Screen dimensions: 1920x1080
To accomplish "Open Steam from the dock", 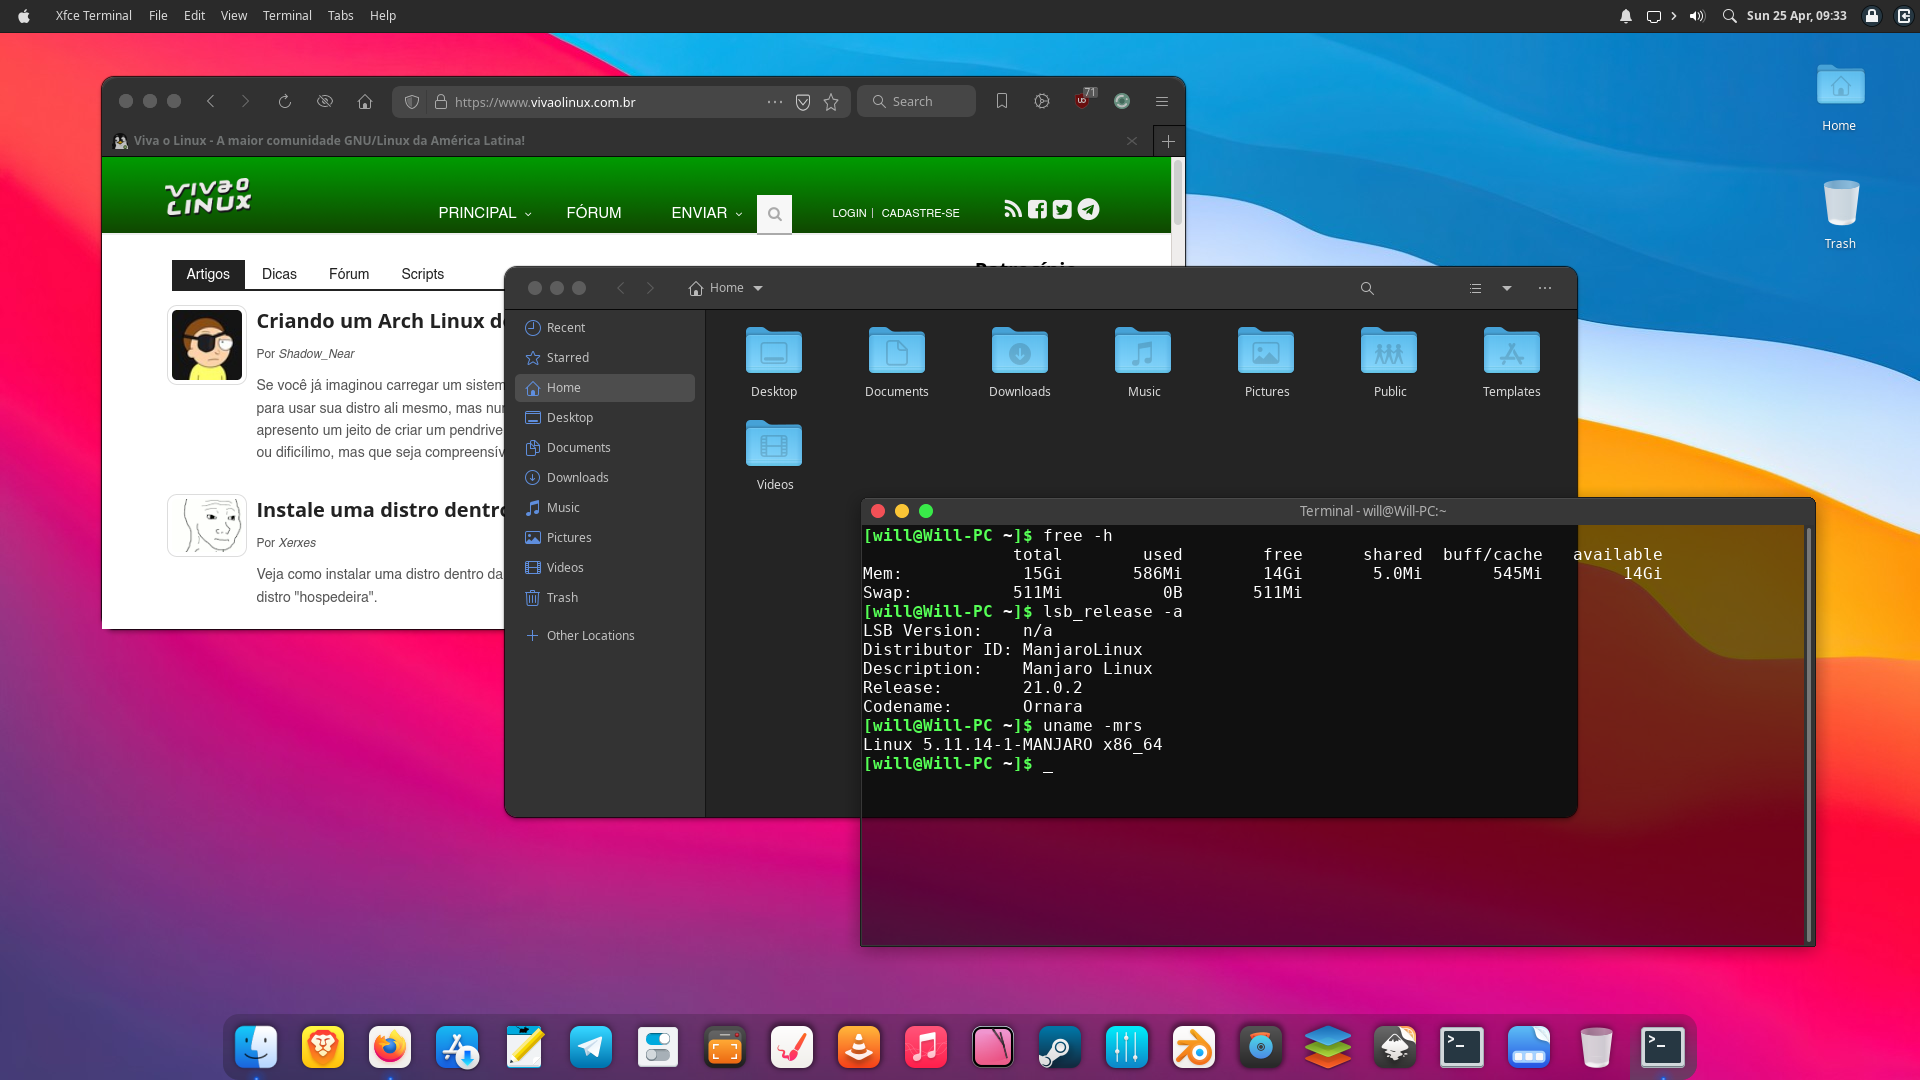I will pos(1060,1047).
